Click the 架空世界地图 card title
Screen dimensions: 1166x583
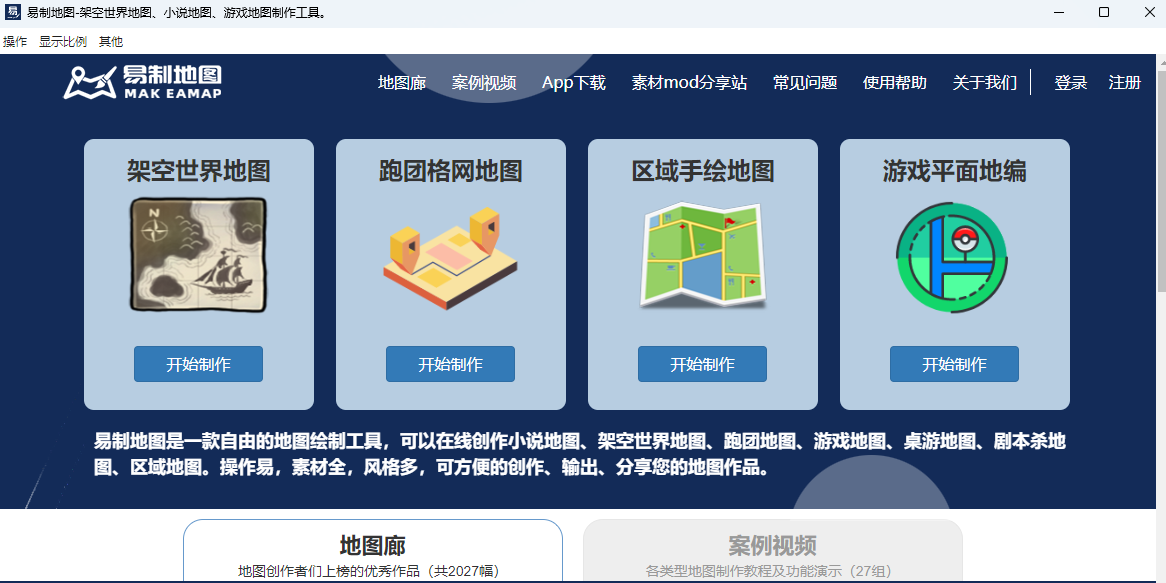(x=199, y=172)
